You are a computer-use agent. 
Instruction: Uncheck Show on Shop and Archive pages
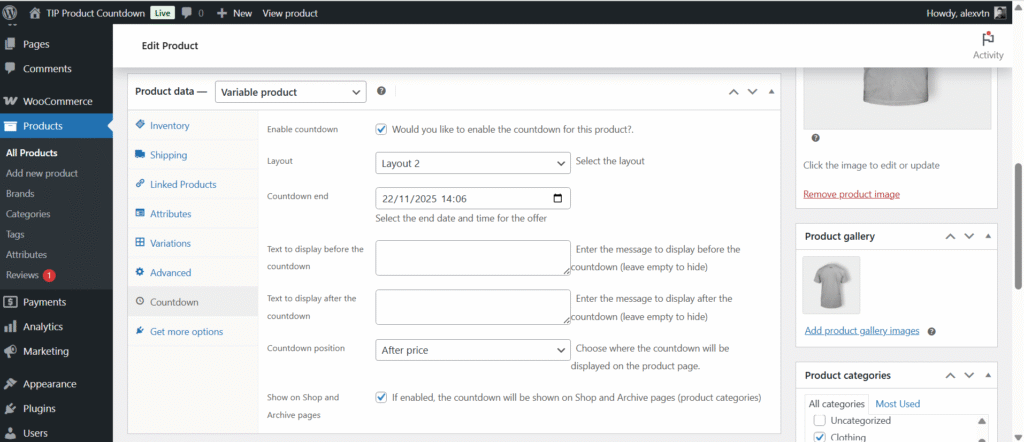click(x=381, y=397)
